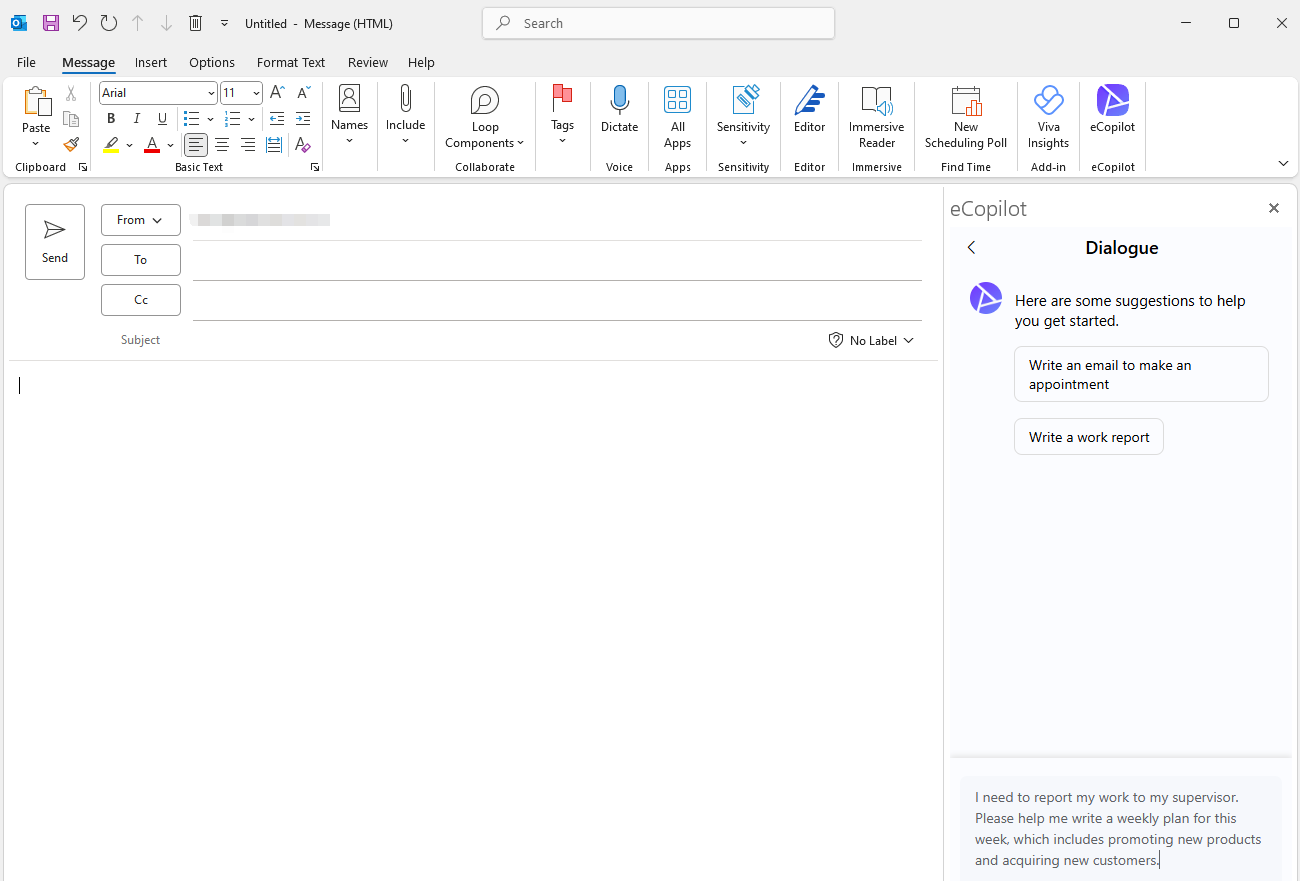
Task: Expand the From sender dropdown
Action: tap(140, 220)
